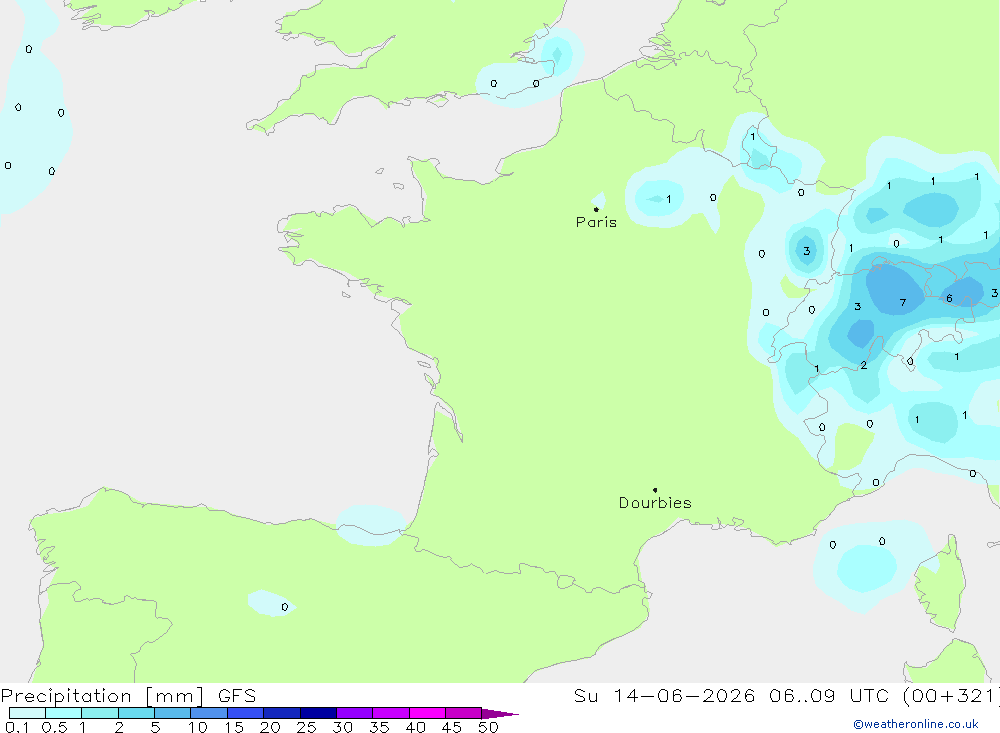The height and width of the screenshot is (733, 1000).
Task: Click the 'Precipitation [mm]' title text
Action: (x=102, y=696)
